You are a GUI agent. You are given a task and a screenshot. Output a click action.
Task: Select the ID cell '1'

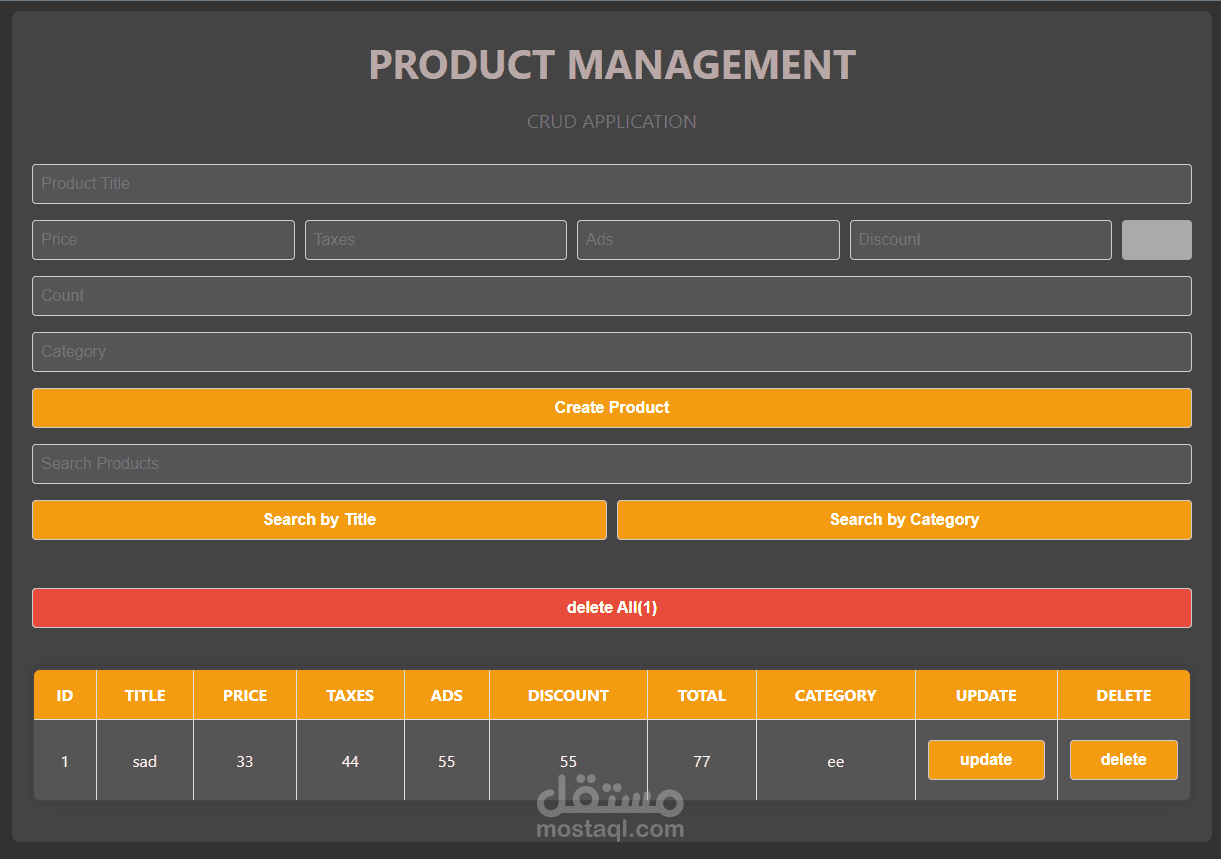click(65, 761)
